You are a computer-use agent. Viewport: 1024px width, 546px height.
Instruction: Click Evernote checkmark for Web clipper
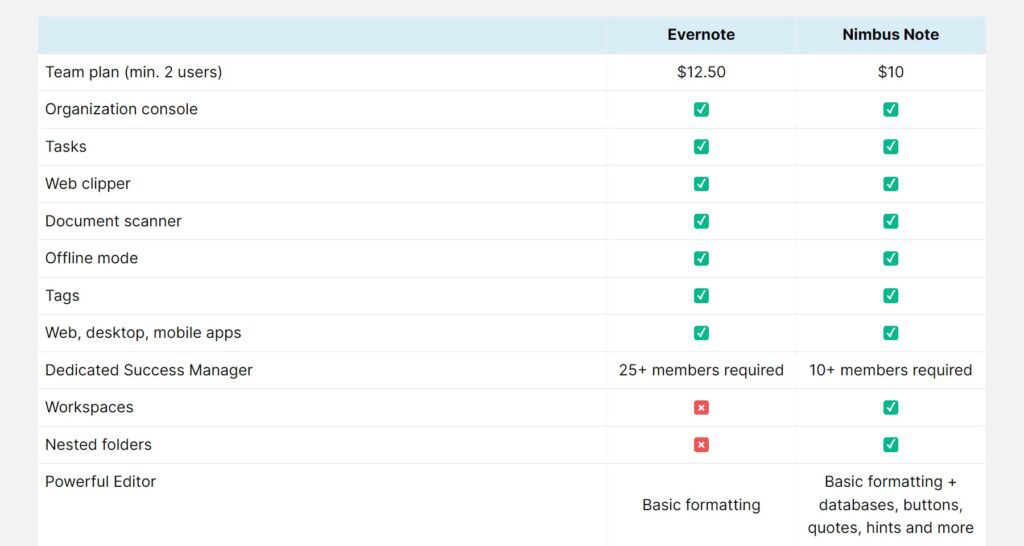pyautogui.click(x=701, y=184)
